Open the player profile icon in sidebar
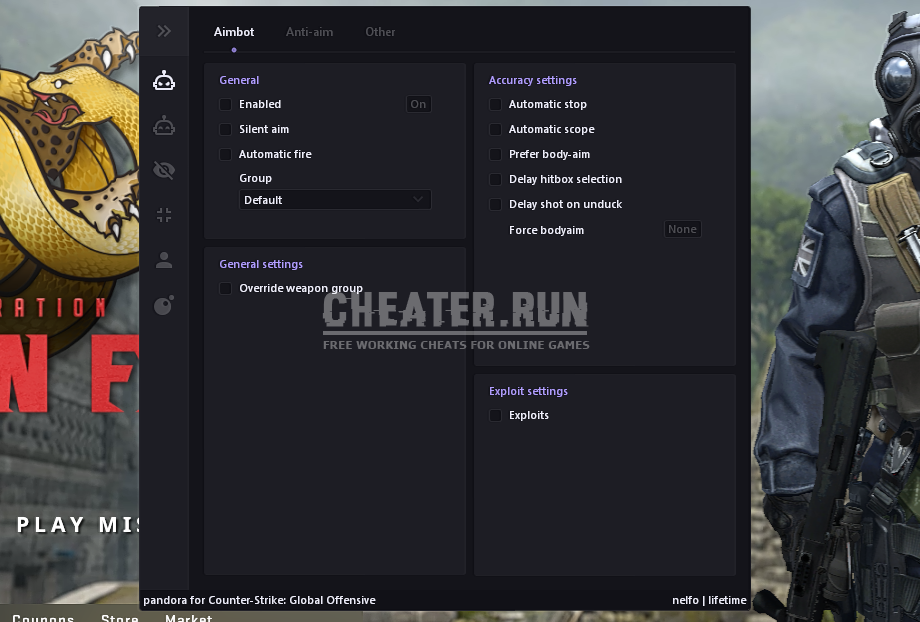The height and width of the screenshot is (622, 920). pos(164,260)
